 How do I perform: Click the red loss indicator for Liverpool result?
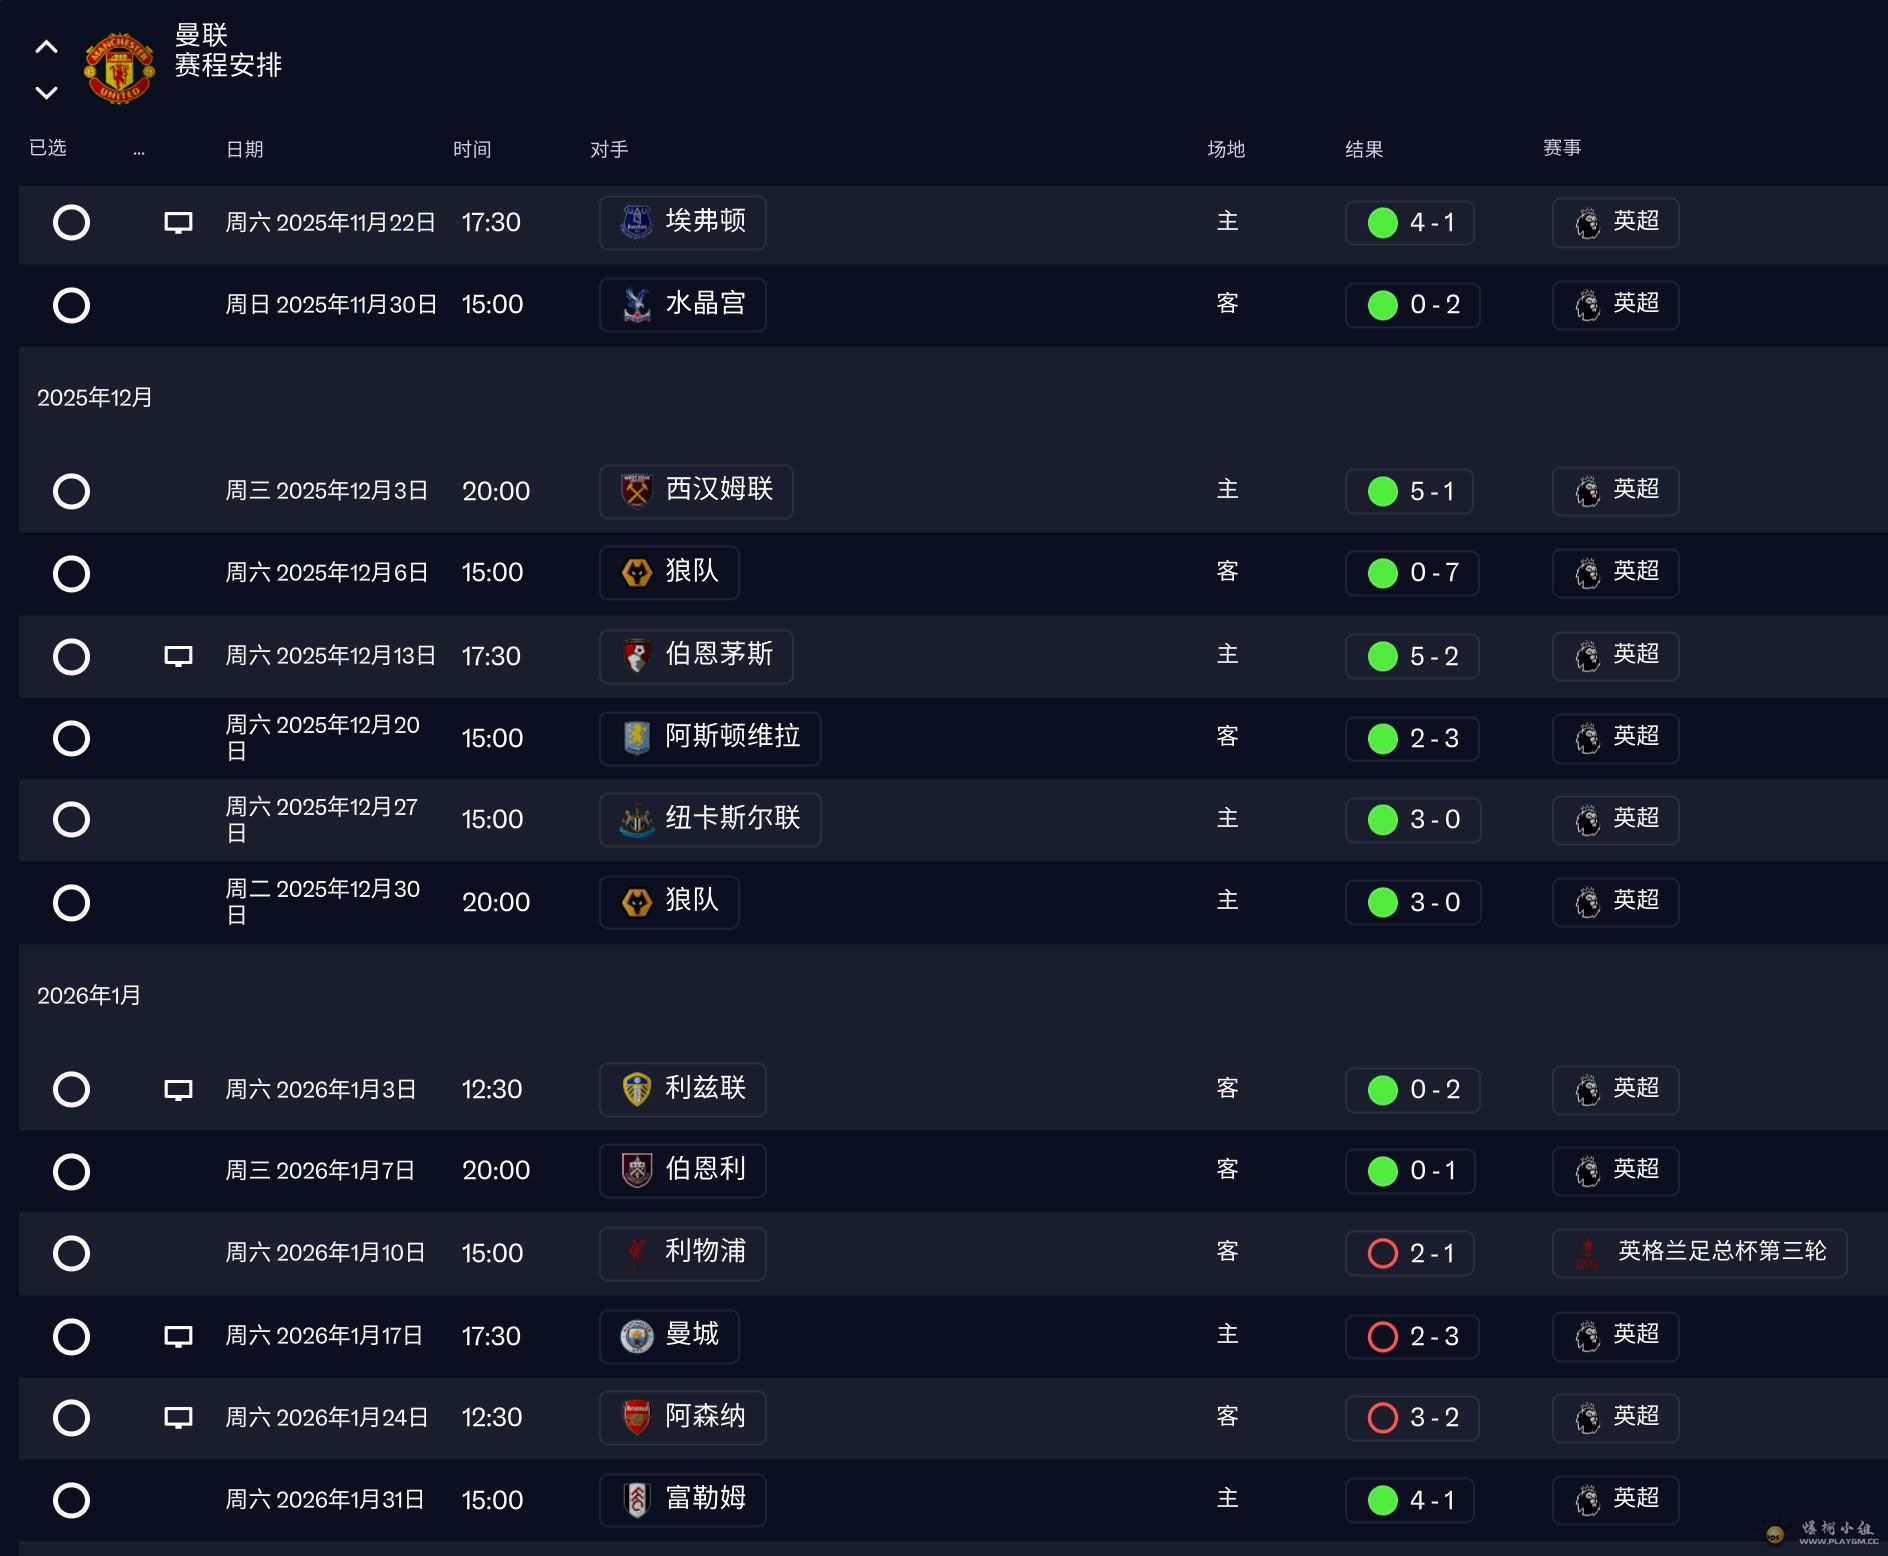pyautogui.click(x=1382, y=1253)
